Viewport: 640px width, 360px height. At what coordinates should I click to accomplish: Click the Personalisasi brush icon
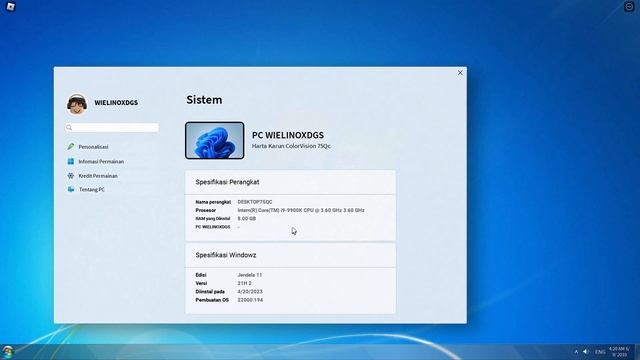coord(71,146)
